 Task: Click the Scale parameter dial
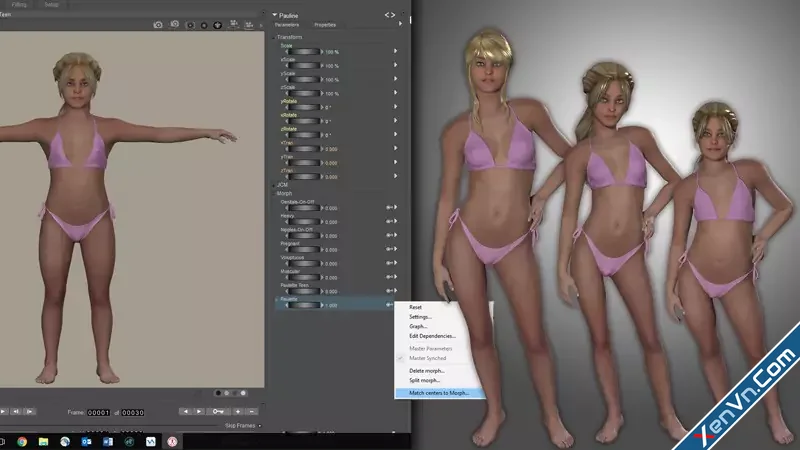pyautogui.click(x=304, y=52)
